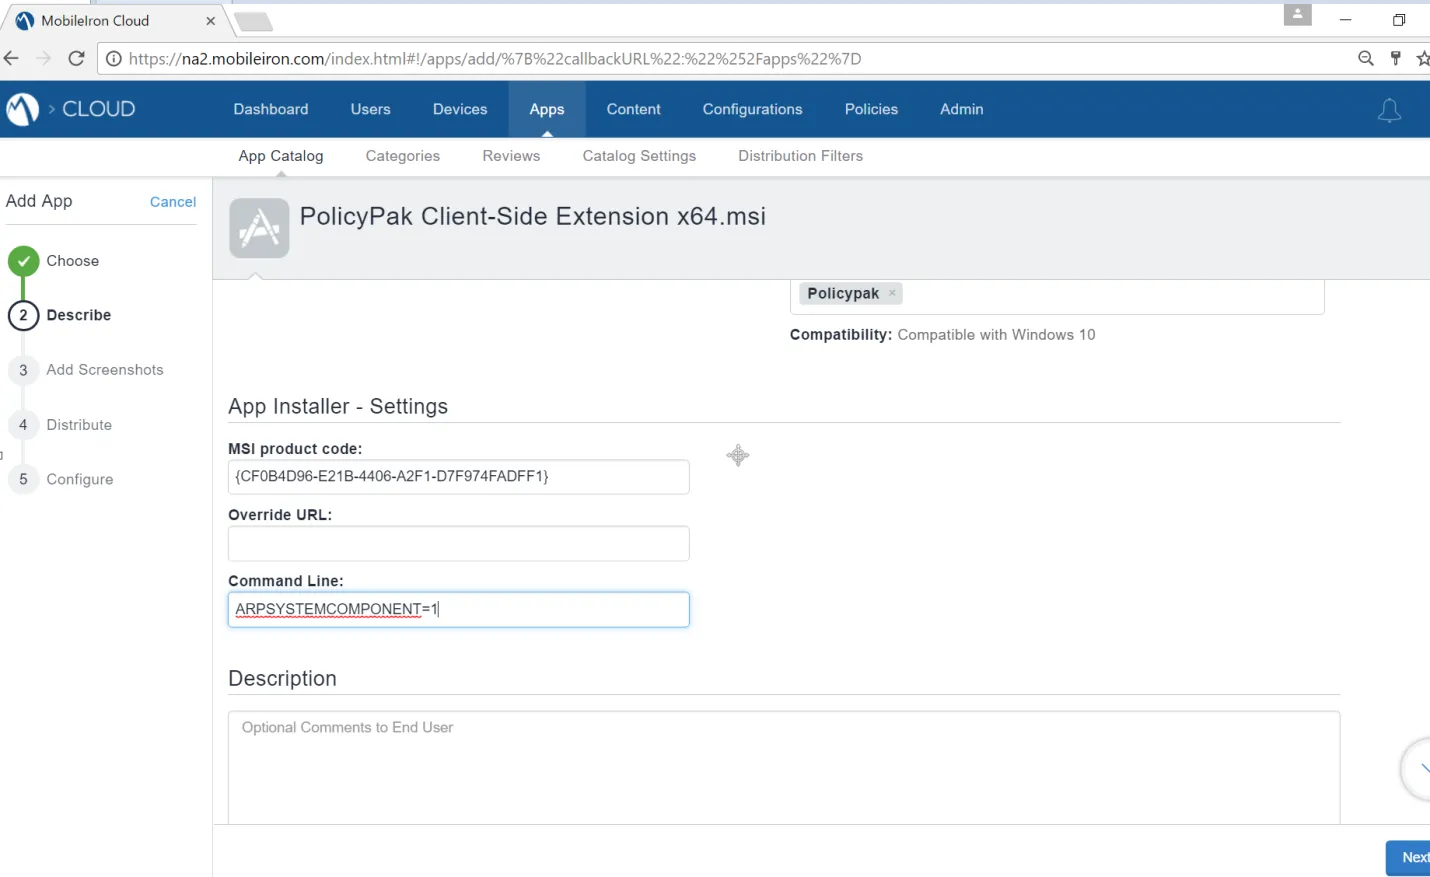1430x877 pixels.
Task: Click the browser address bar URL
Action: pyautogui.click(x=495, y=59)
